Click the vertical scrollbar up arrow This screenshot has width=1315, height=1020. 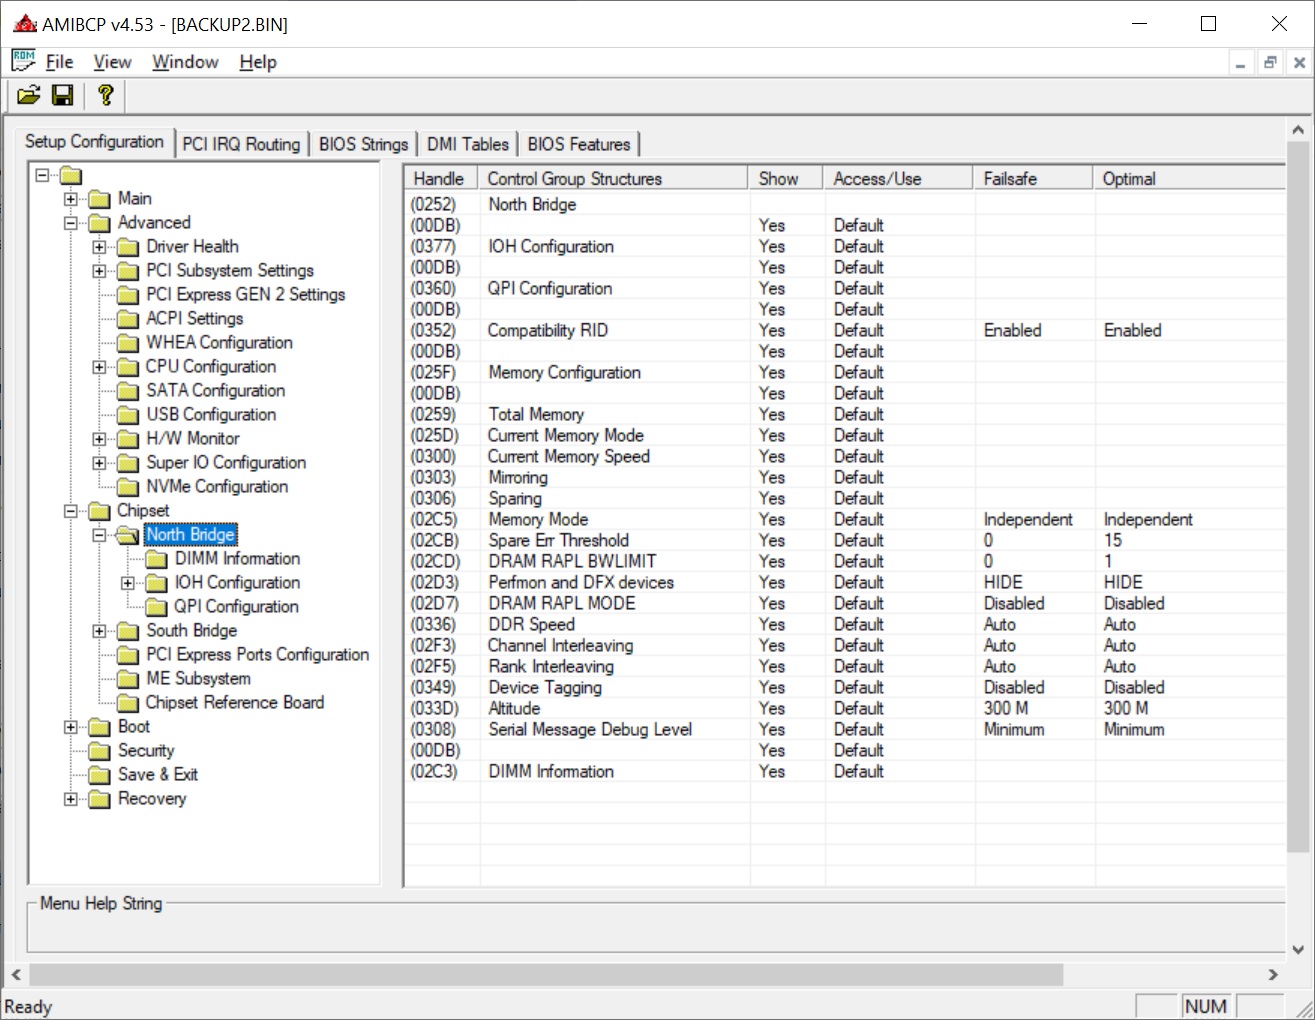(1298, 130)
